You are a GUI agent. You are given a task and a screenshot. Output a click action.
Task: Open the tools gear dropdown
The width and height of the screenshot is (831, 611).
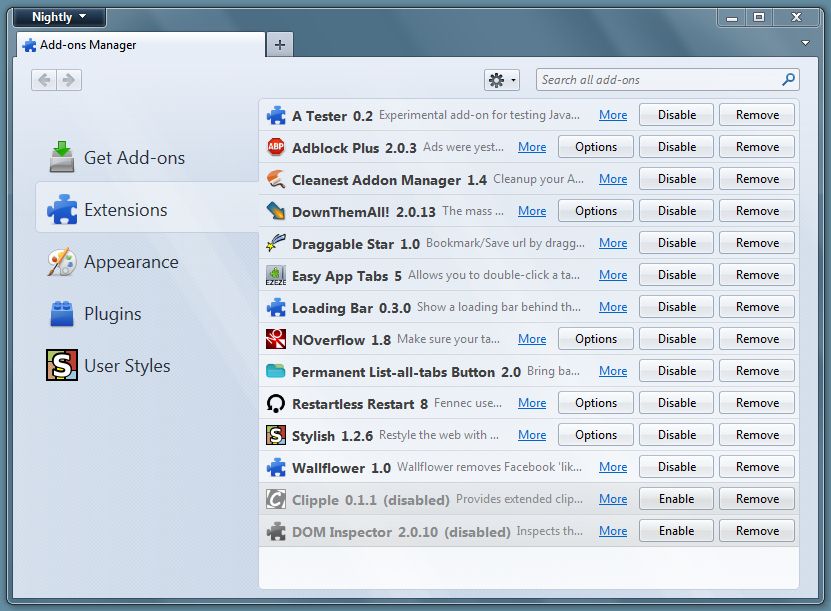(501, 79)
